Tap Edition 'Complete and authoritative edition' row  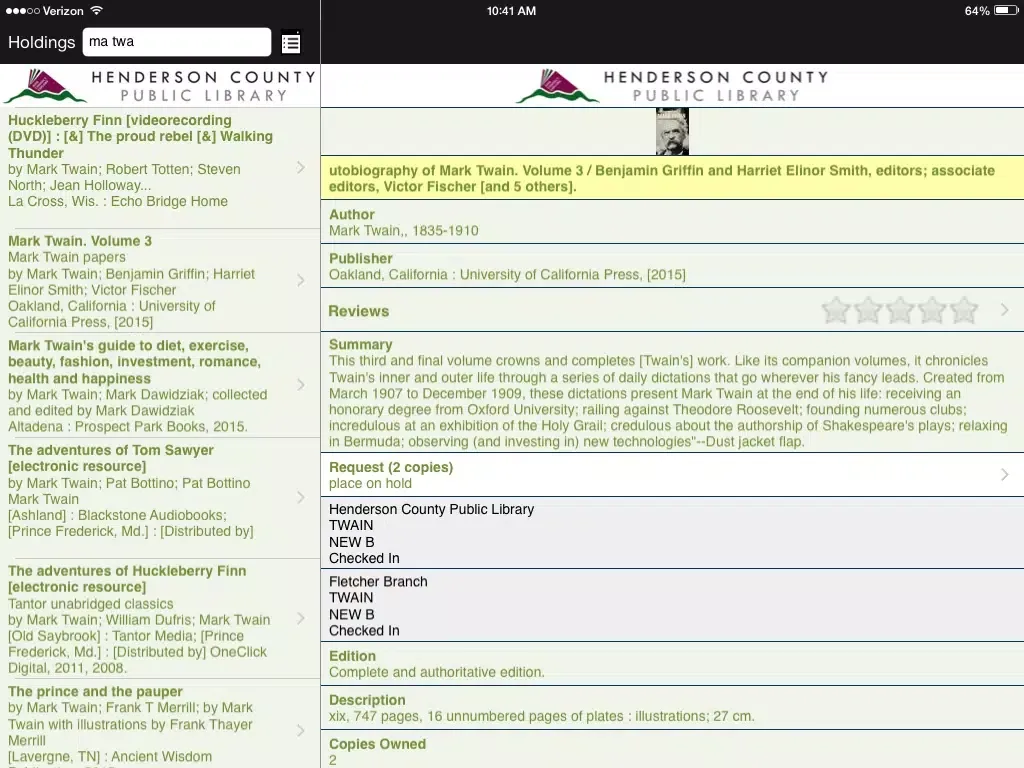[672, 664]
